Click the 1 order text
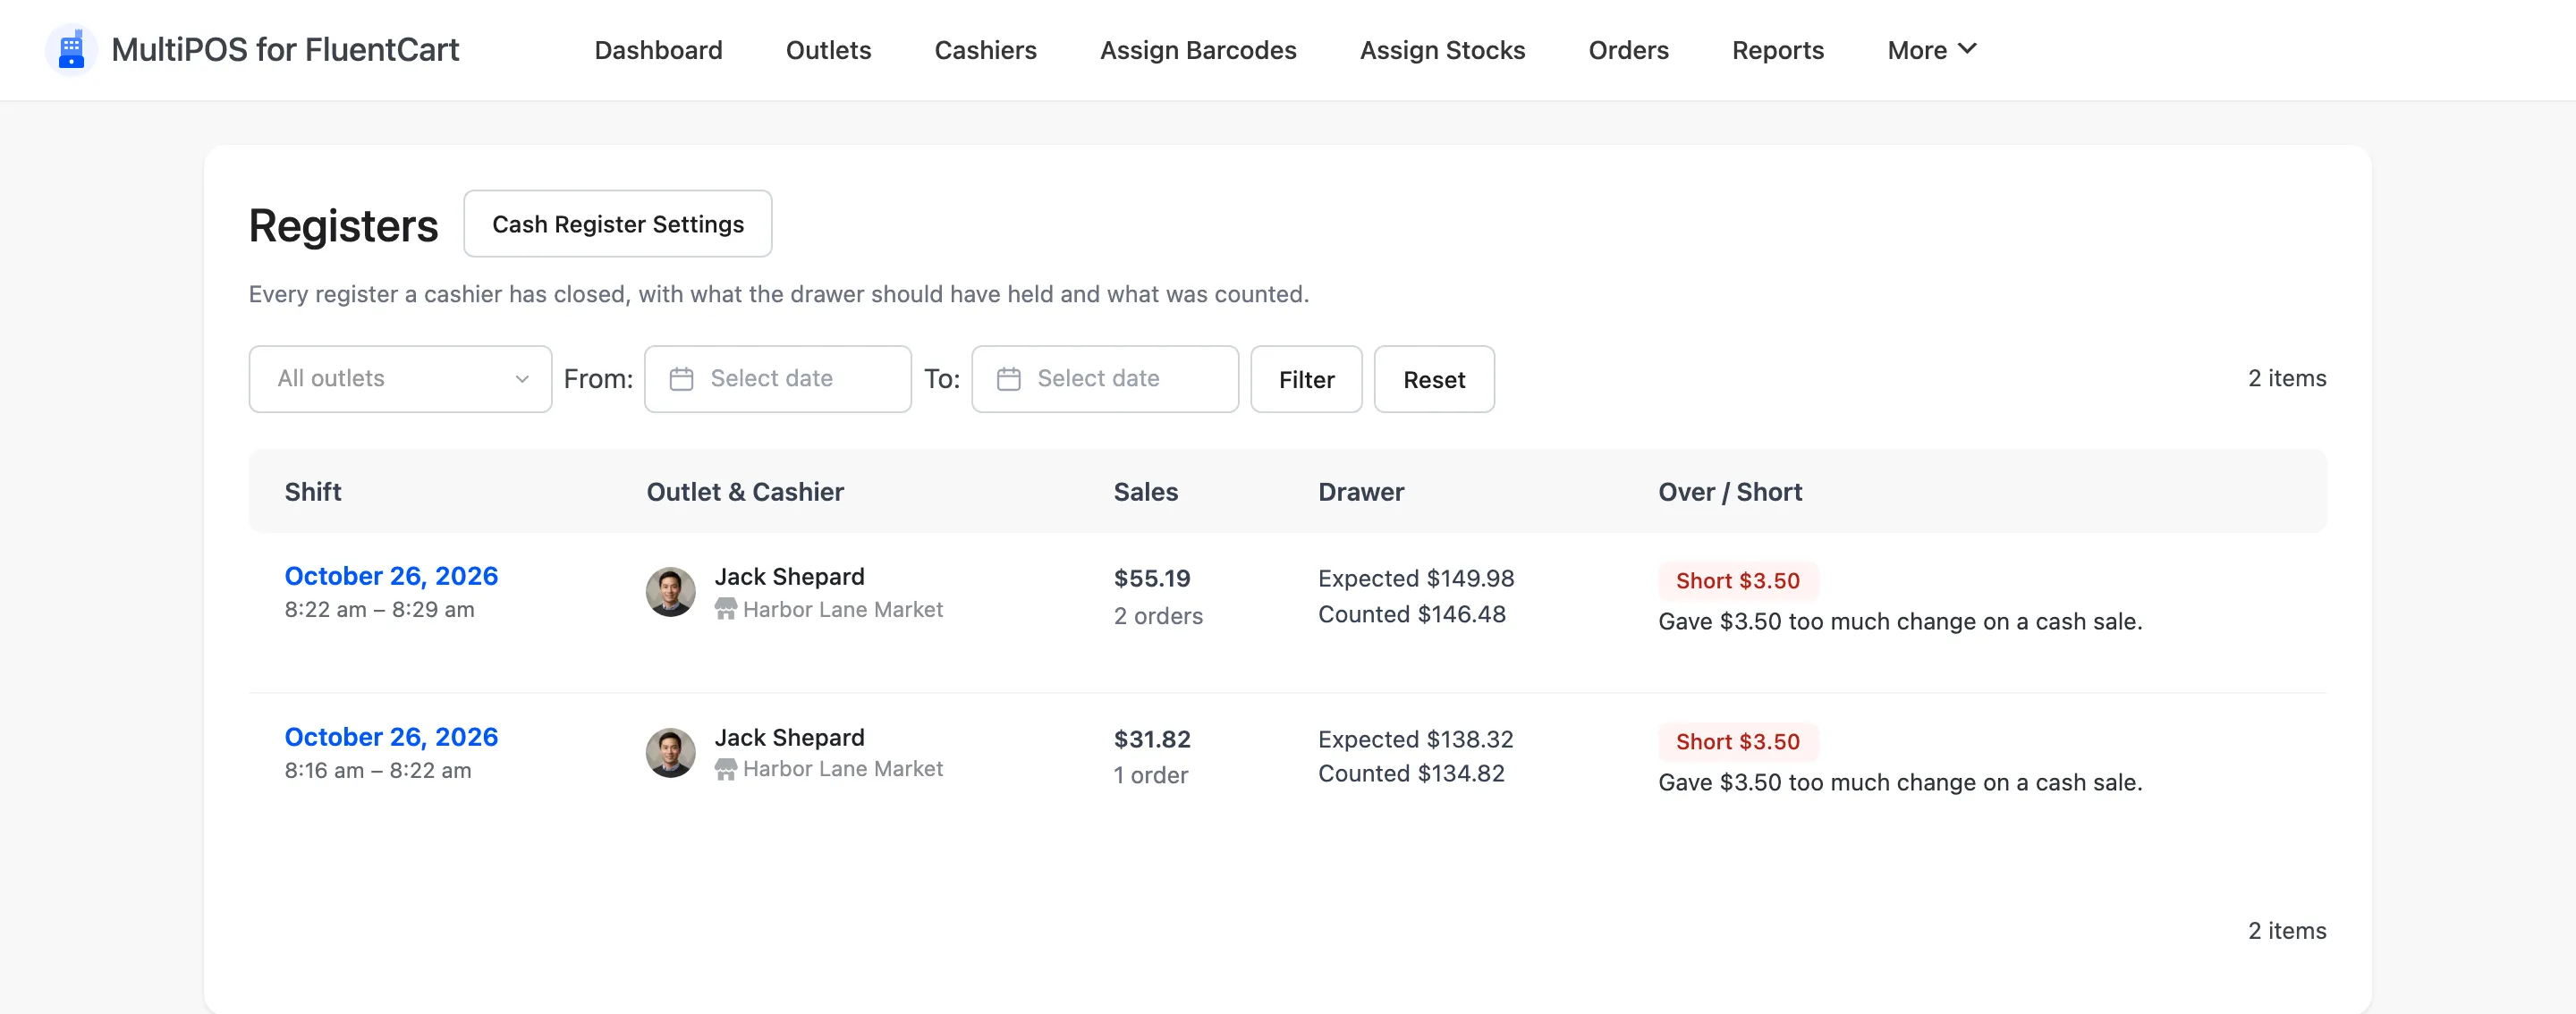The image size is (2576, 1014). click(1151, 775)
